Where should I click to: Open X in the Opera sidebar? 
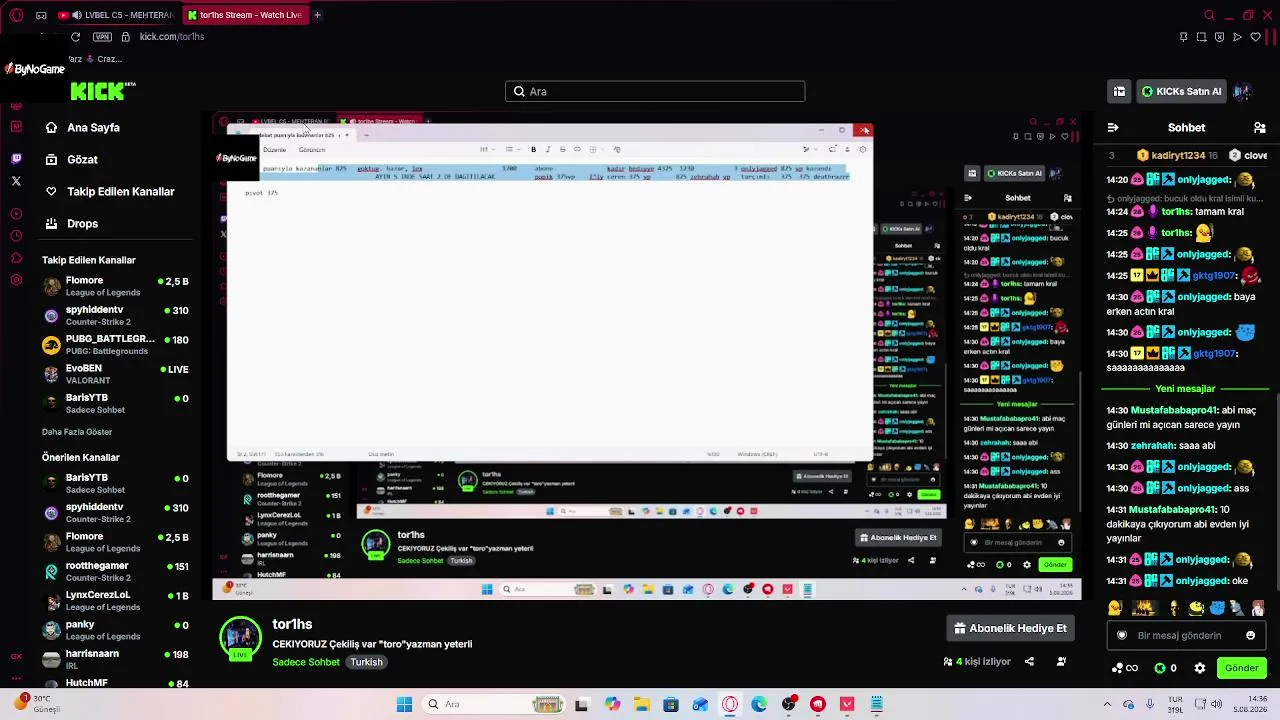coord(16,181)
